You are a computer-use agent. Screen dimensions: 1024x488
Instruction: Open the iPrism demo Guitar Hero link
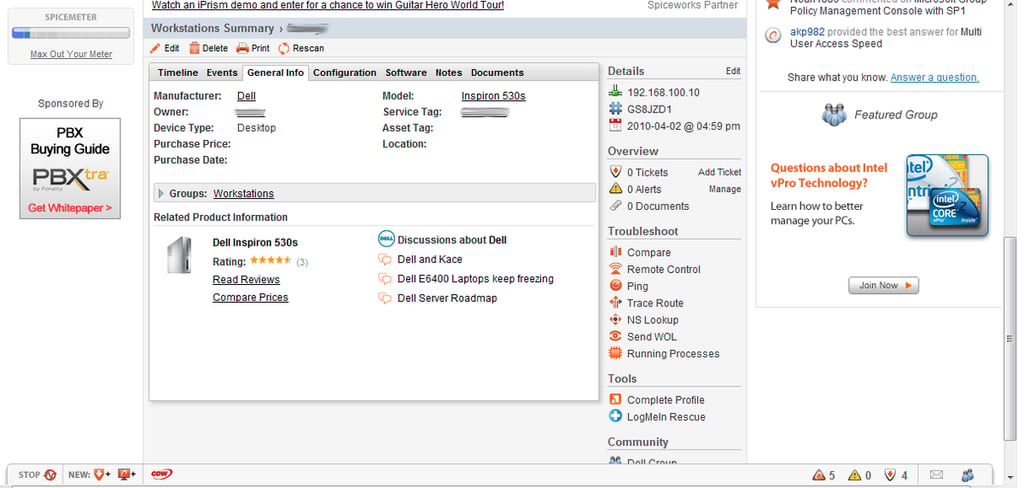[x=328, y=5]
